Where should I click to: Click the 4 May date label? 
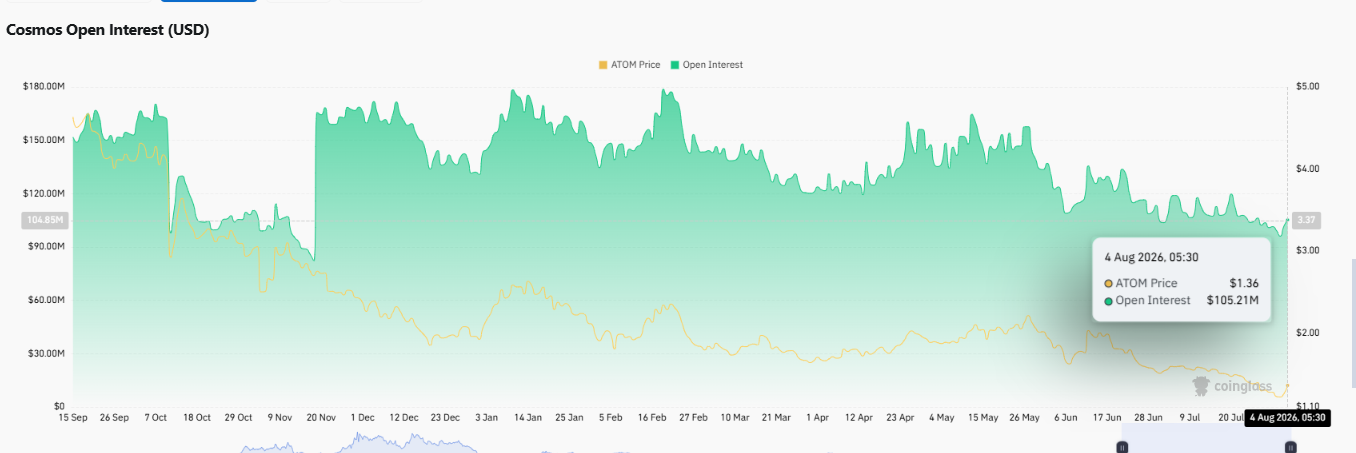[941, 417]
